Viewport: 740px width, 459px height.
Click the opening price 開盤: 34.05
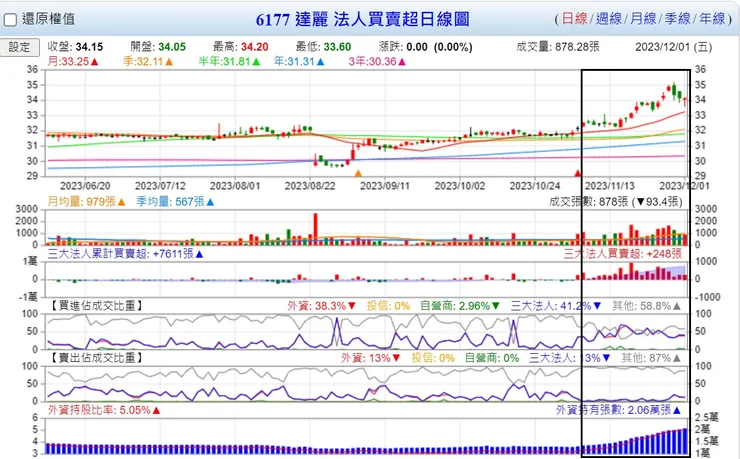[158, 47]
